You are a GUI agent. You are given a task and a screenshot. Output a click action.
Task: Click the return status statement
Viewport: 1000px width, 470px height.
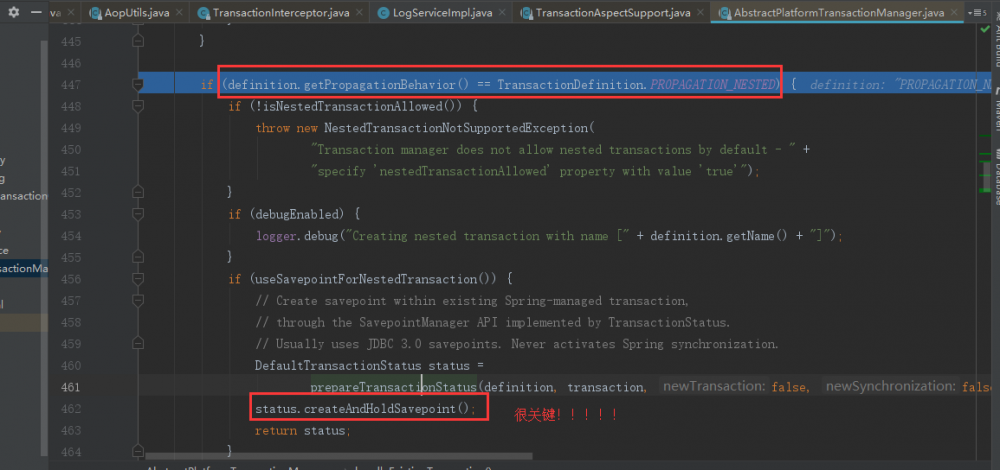pos(303,430)
